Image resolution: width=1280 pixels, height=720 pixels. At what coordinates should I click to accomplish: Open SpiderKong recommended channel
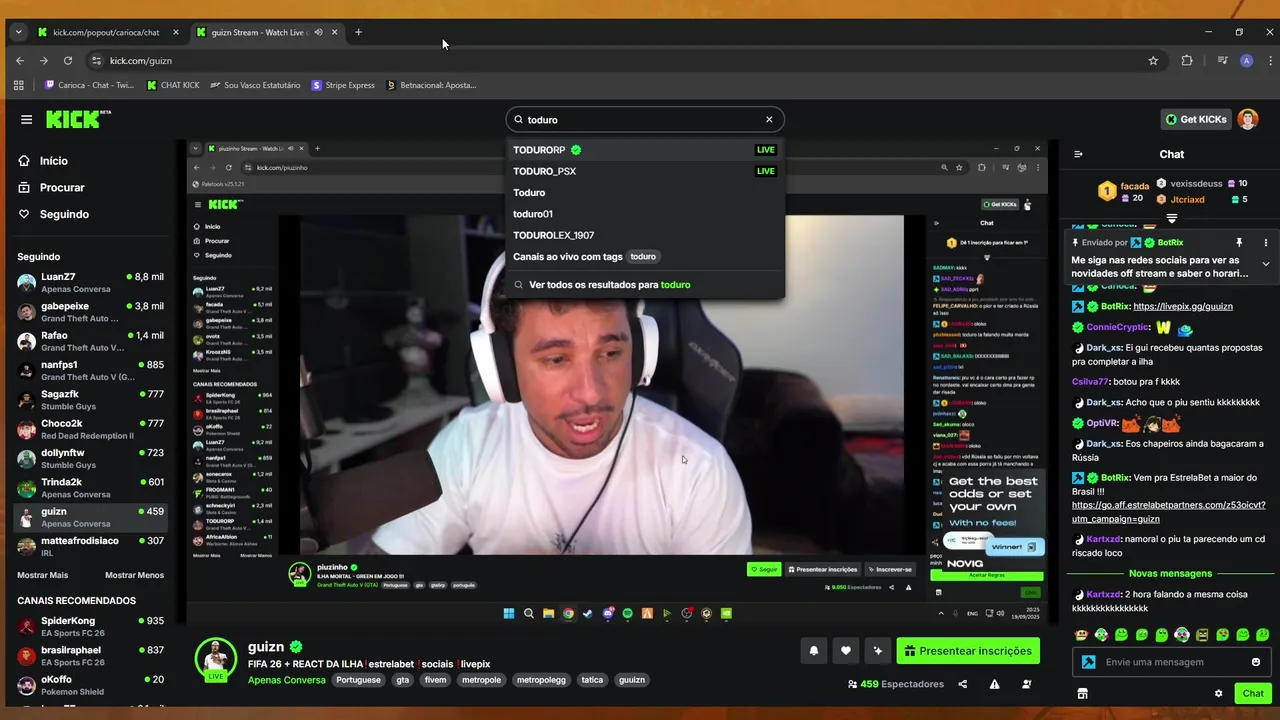click(90, 627)
